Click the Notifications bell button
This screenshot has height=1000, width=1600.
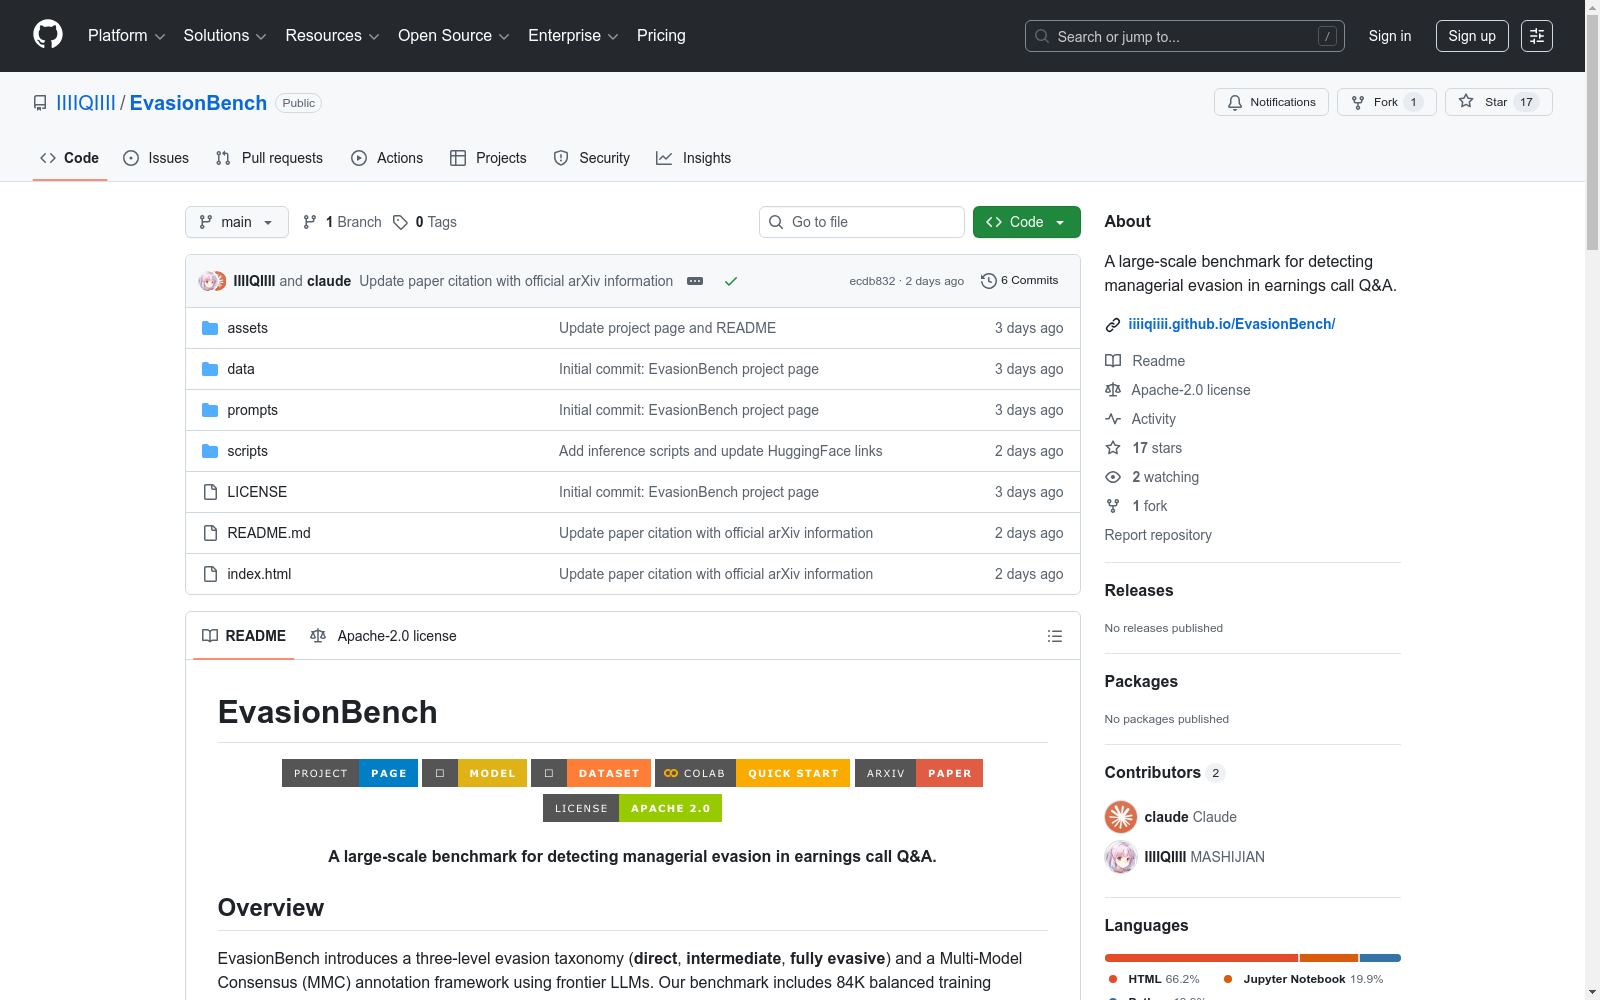(1271, 102)
